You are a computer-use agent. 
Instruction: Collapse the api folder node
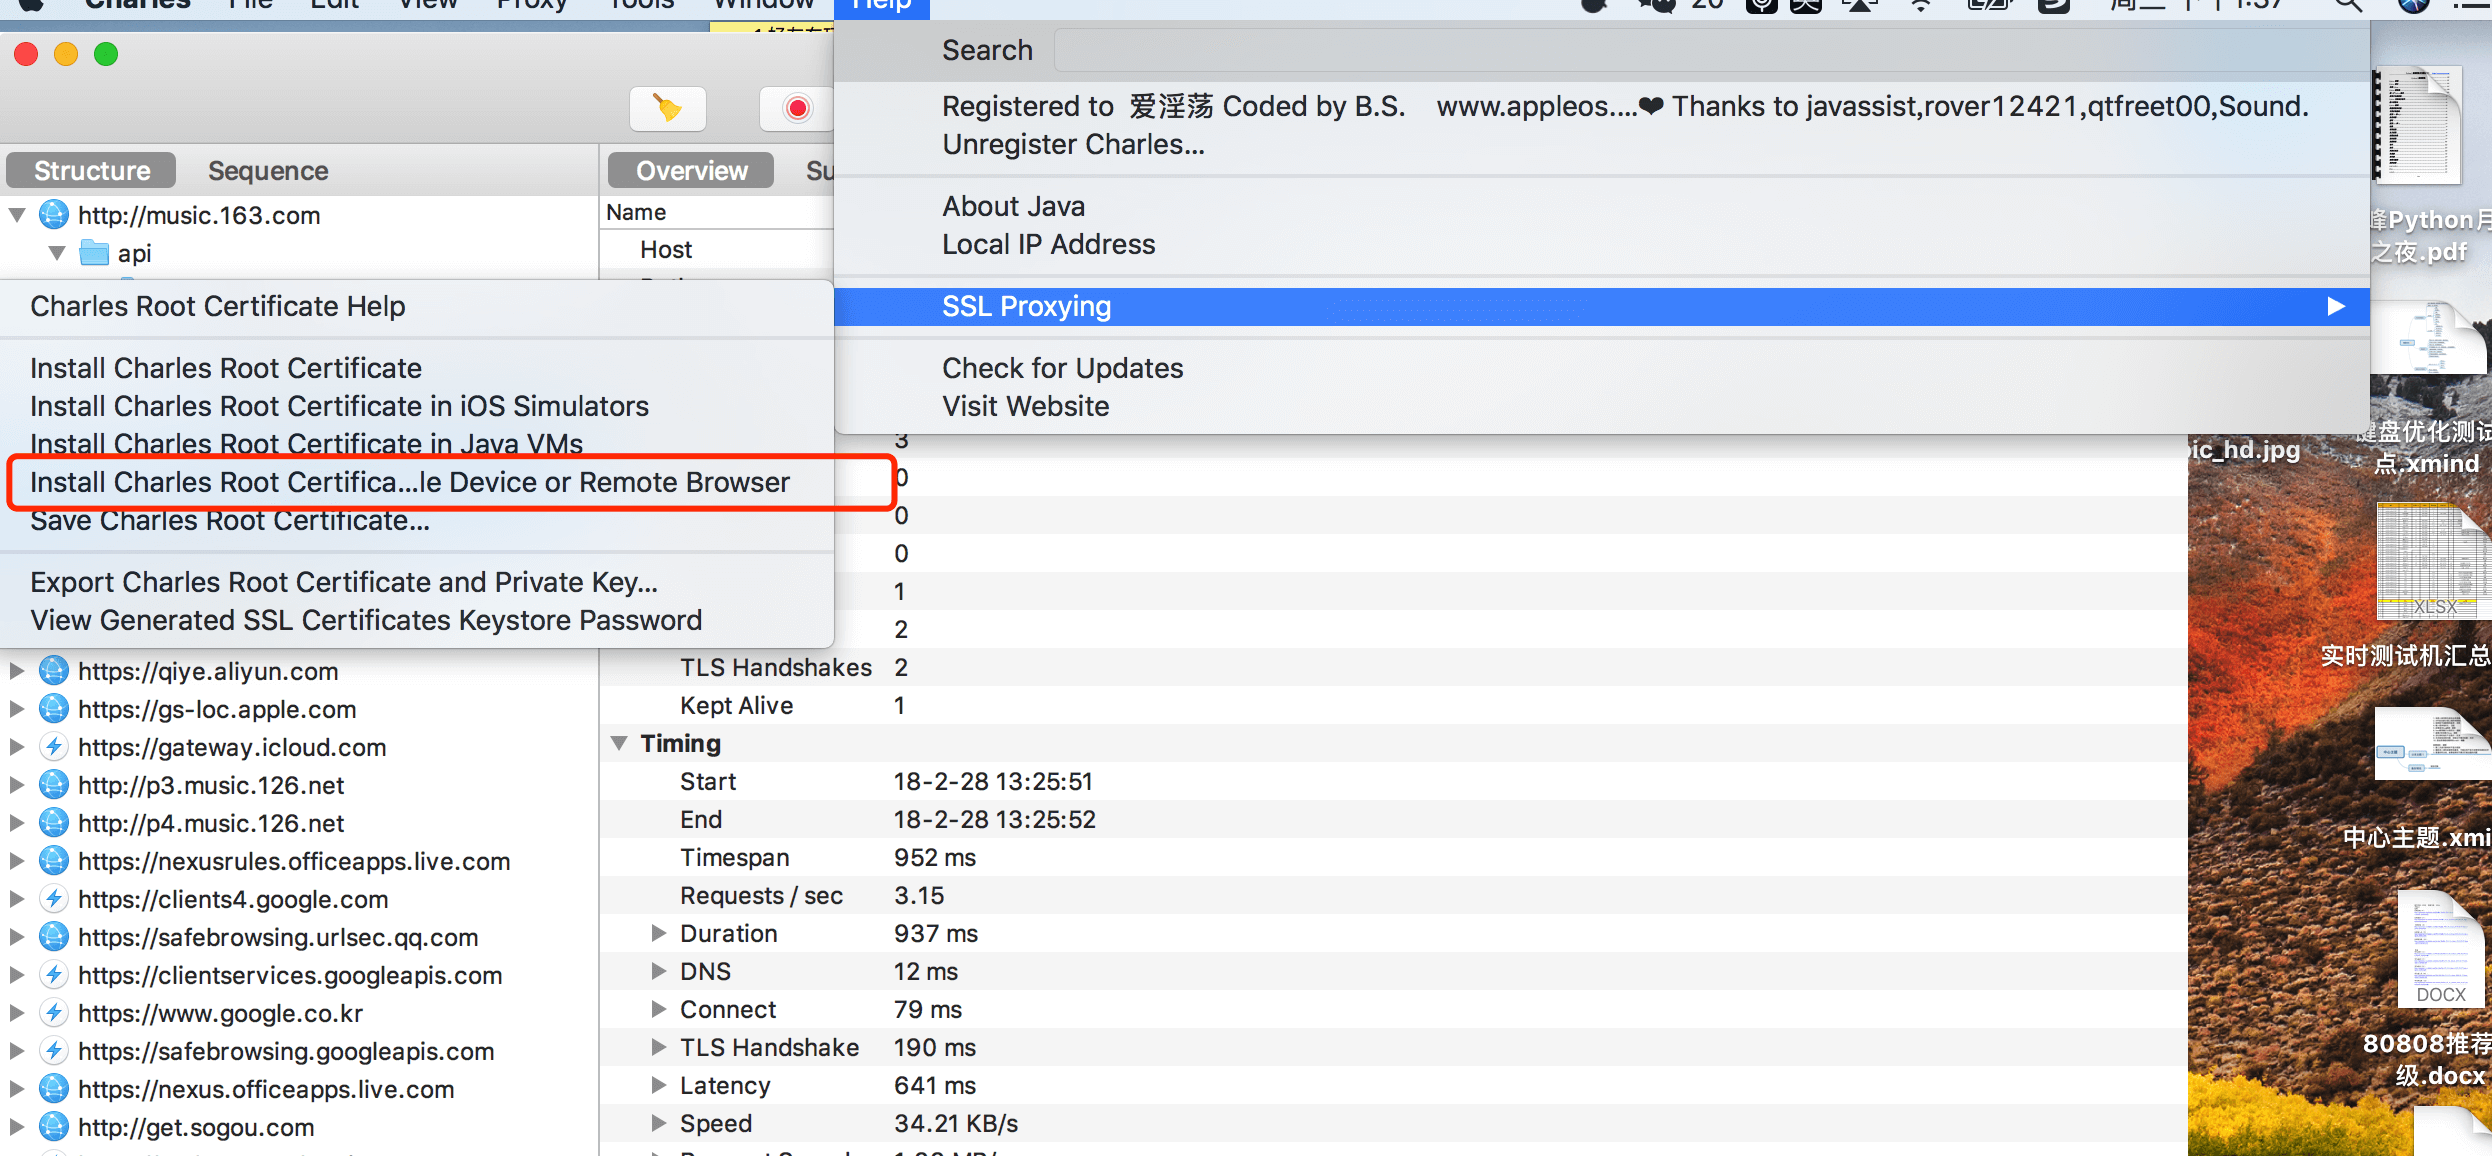coord(57,253)
